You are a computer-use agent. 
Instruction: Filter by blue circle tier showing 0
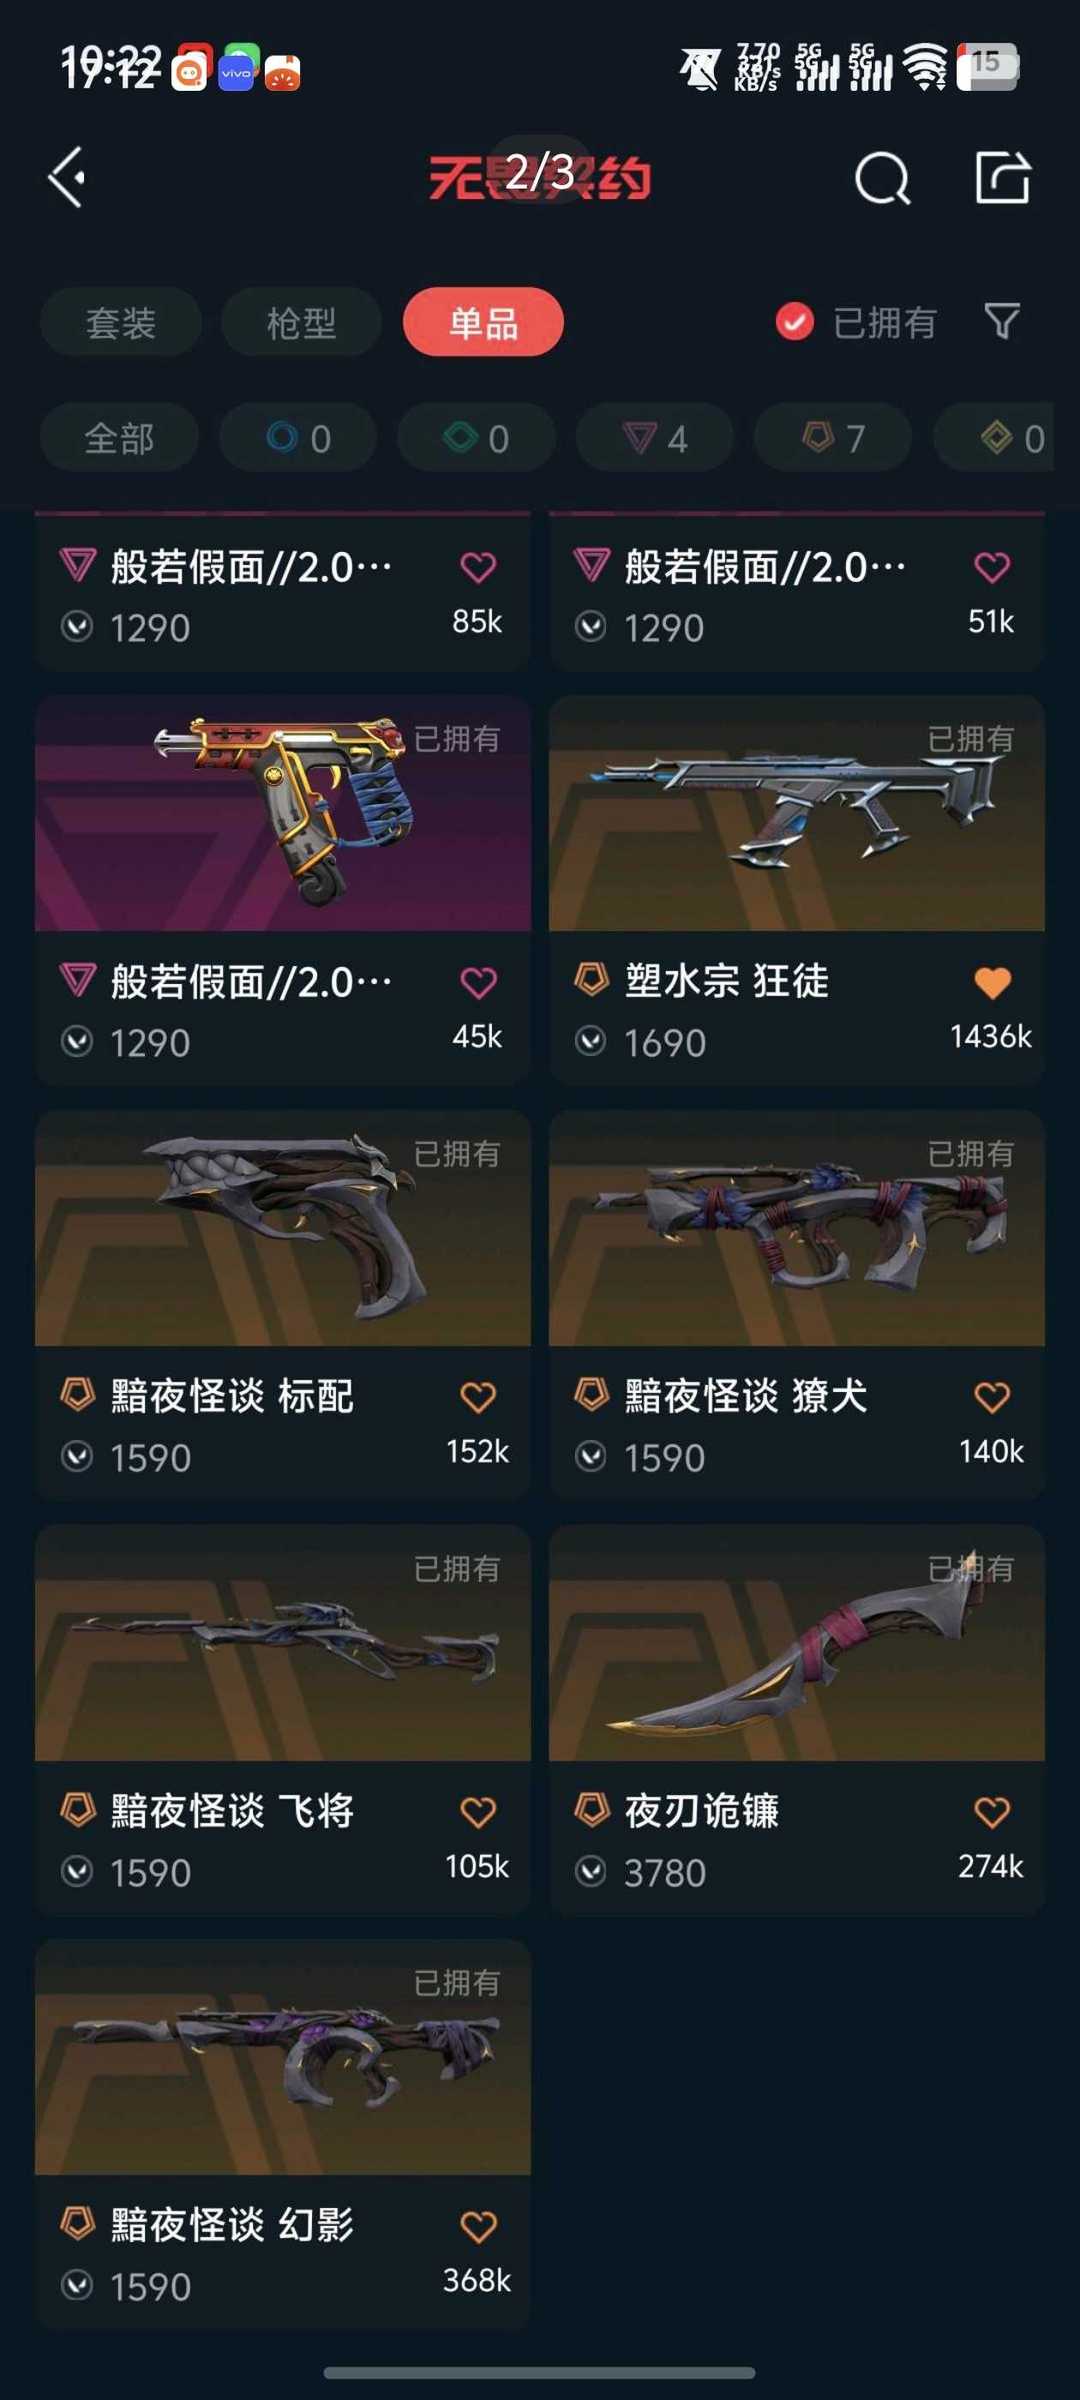[298, 438]
